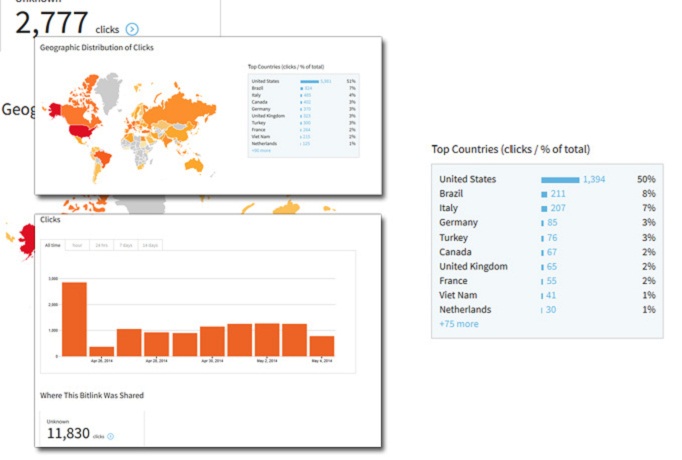Click the large Top Countries heading
The height and width of the screenshot is (460, 682).
pyautogui.click(x=511, y=149)
